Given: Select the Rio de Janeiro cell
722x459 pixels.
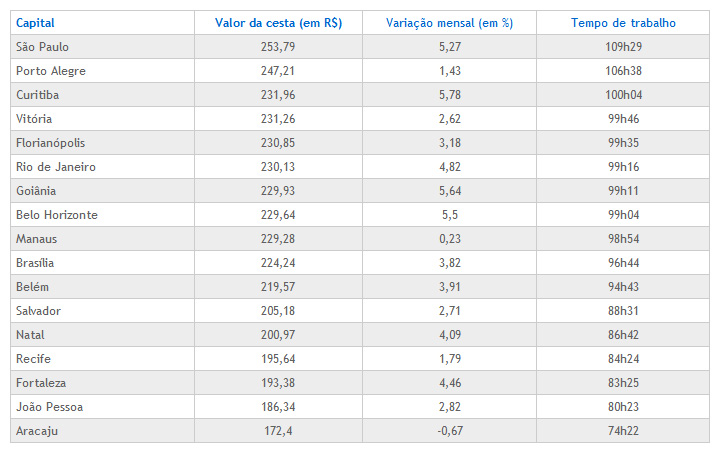Looking at the screenshot, I should coord(51,167).
